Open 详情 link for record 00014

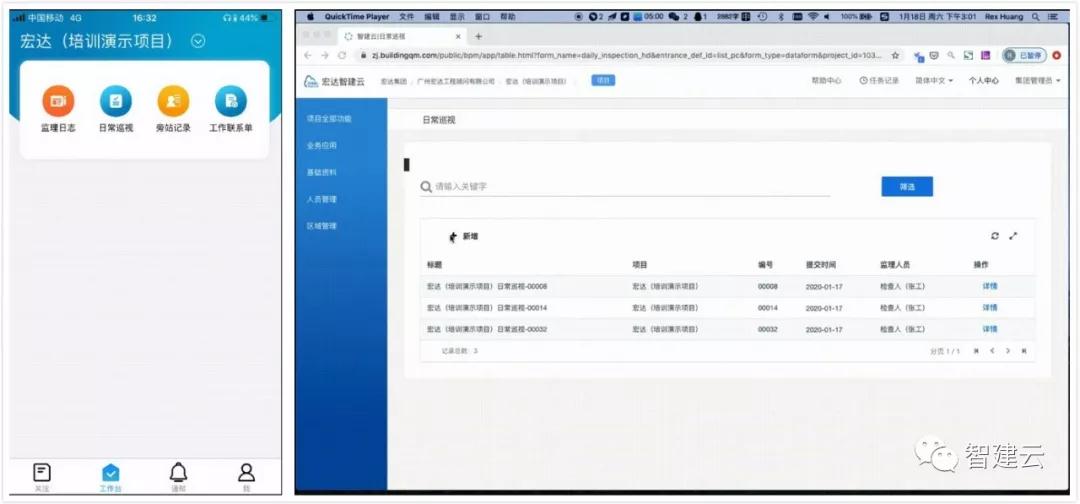[989, 308]
